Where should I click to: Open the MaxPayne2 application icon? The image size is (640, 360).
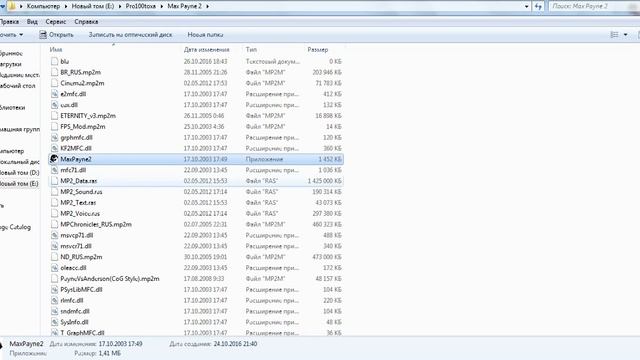click(54, 159)
